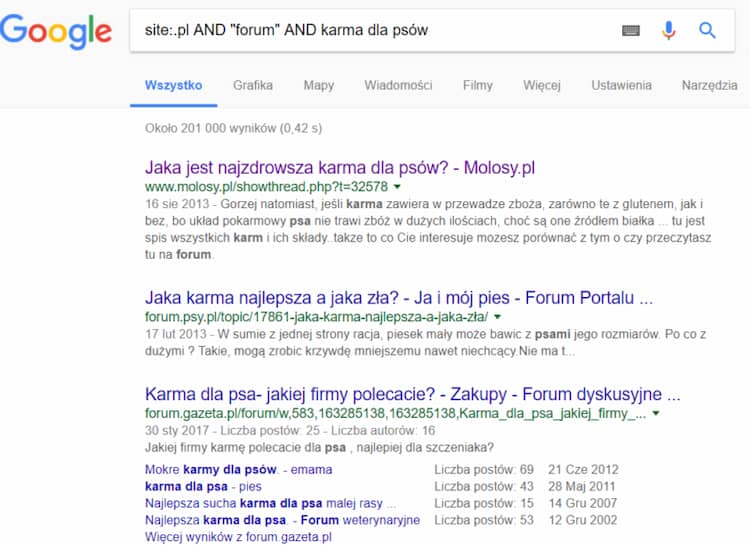750x545 pixels.
Task: Open the Molosy.pl result title
Action: point(340,168)
